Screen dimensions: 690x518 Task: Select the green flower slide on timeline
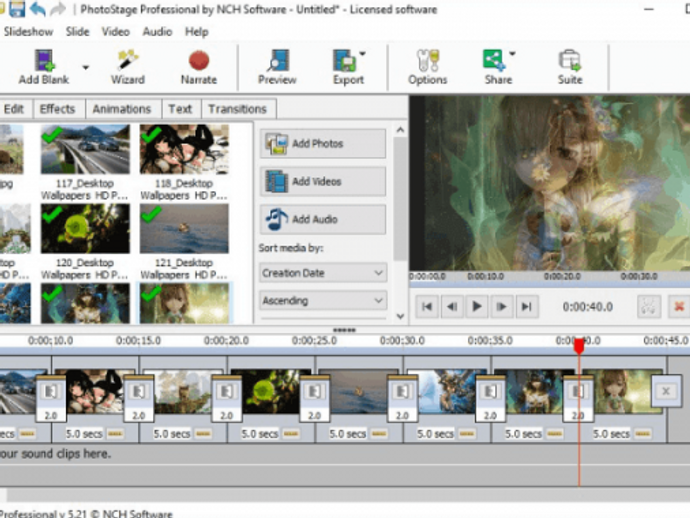pyautogui.click(x=271, y=391)
